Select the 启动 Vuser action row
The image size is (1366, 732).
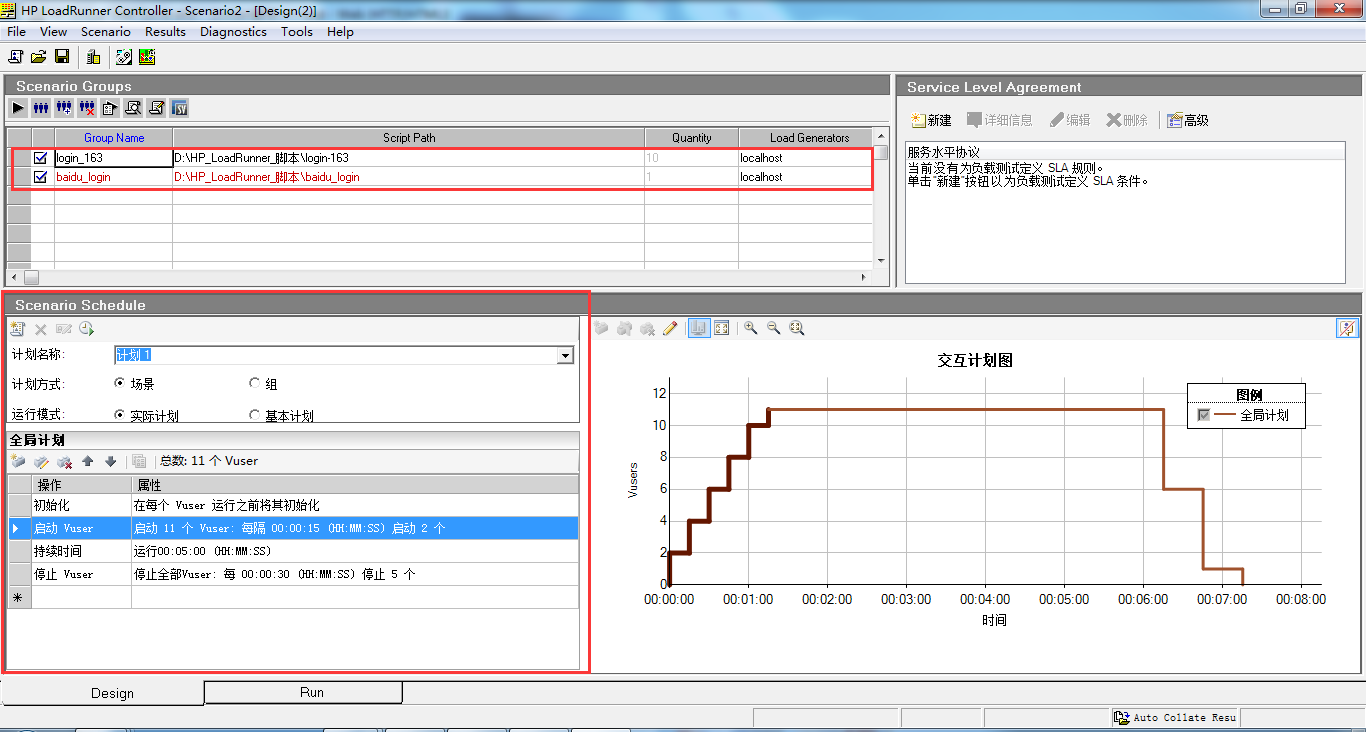coord(293,528)
